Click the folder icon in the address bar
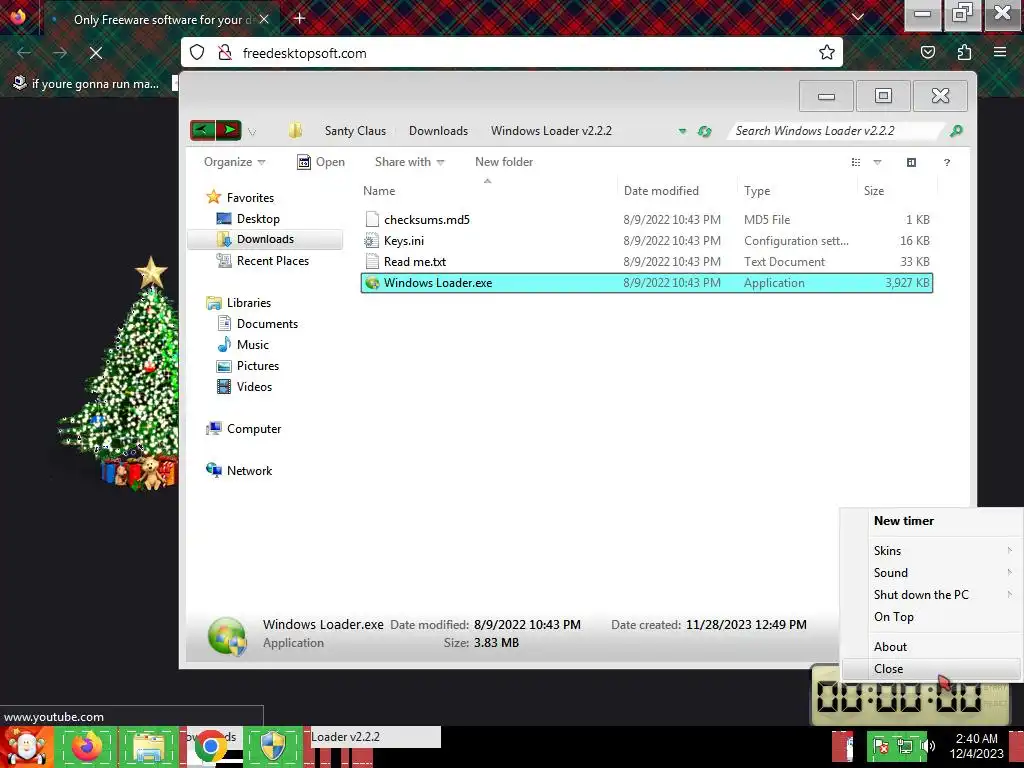The width and height of the screenshot is (1024, 768). (x=295, y=131)
